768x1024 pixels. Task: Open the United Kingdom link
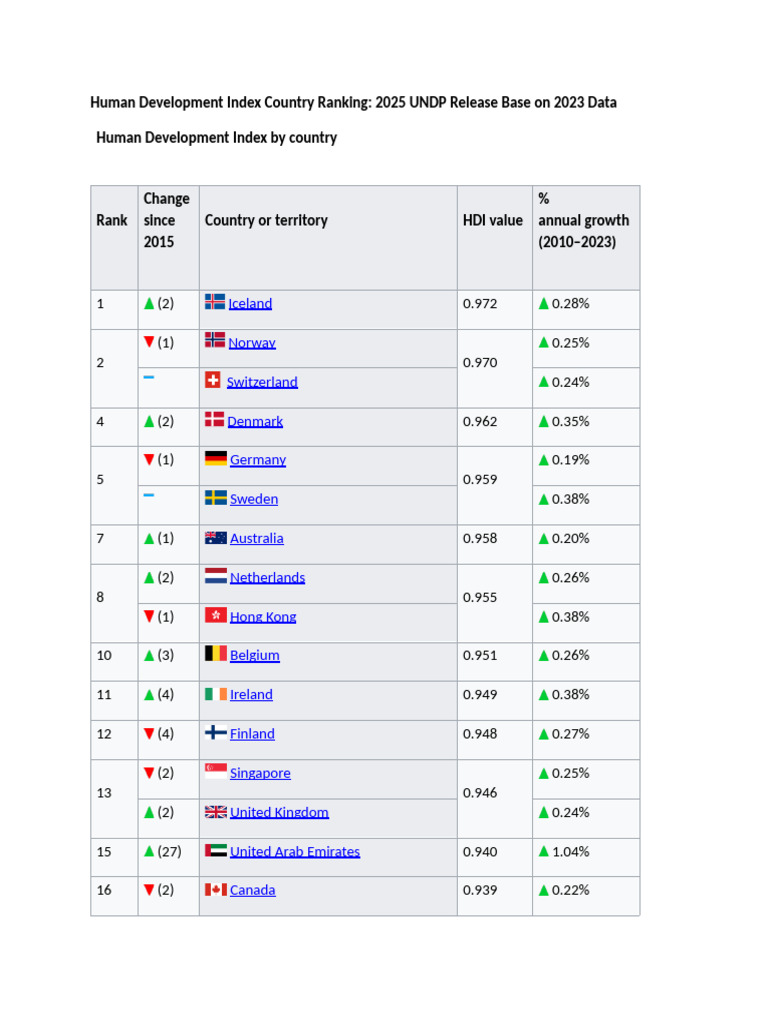click(x=280, y=812)
